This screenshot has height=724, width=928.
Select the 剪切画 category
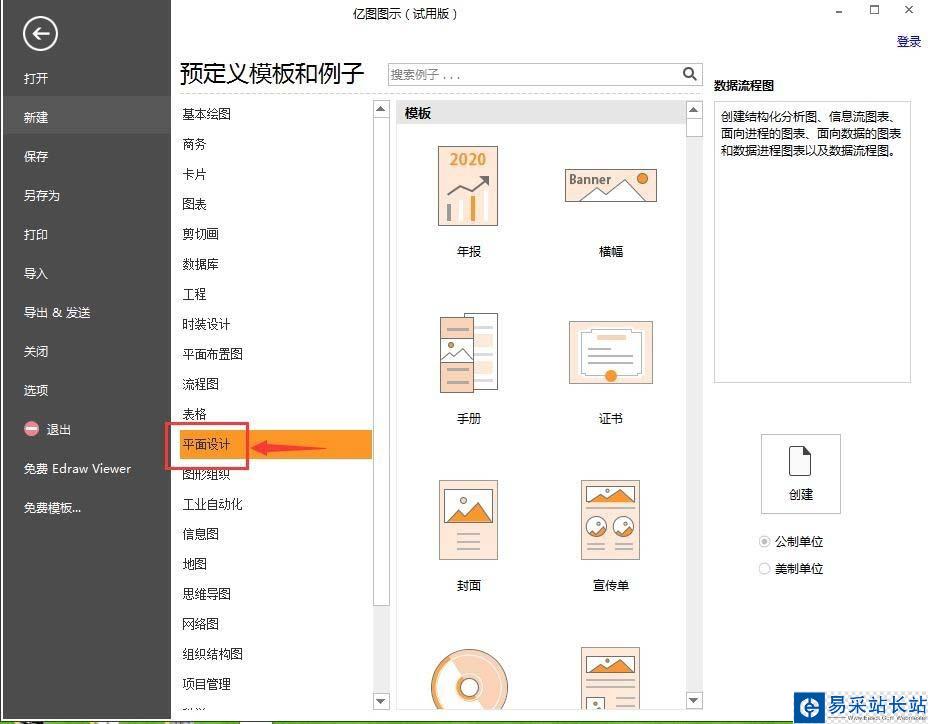200,234
